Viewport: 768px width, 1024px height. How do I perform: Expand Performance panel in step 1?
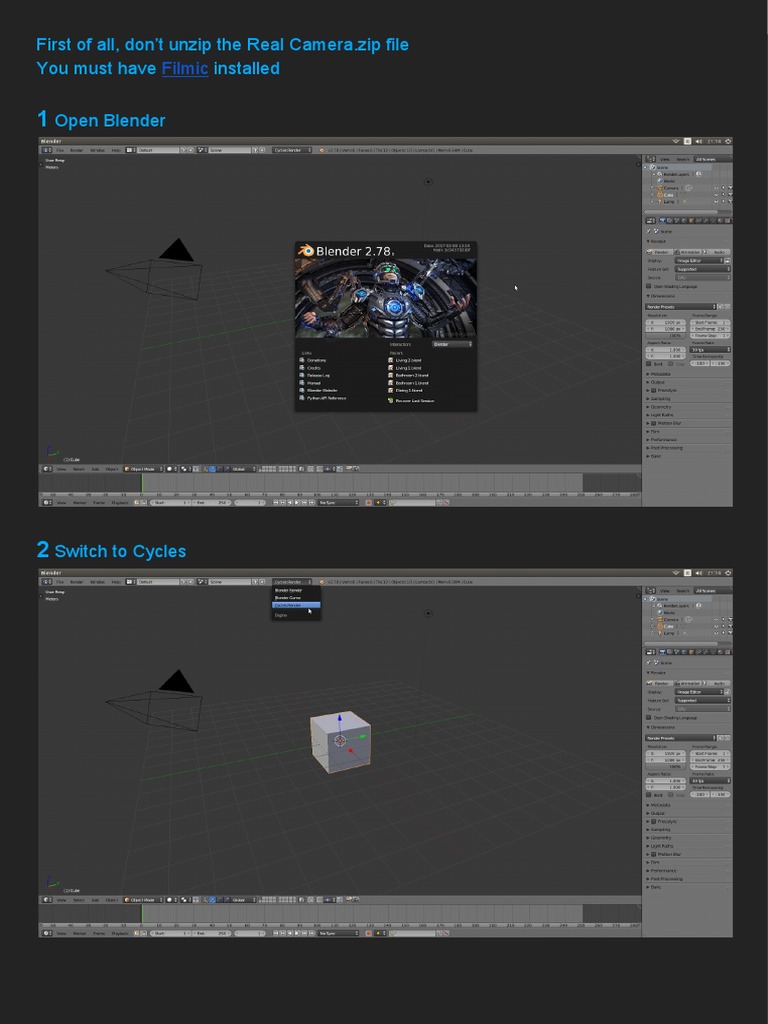tap(663, 440)
